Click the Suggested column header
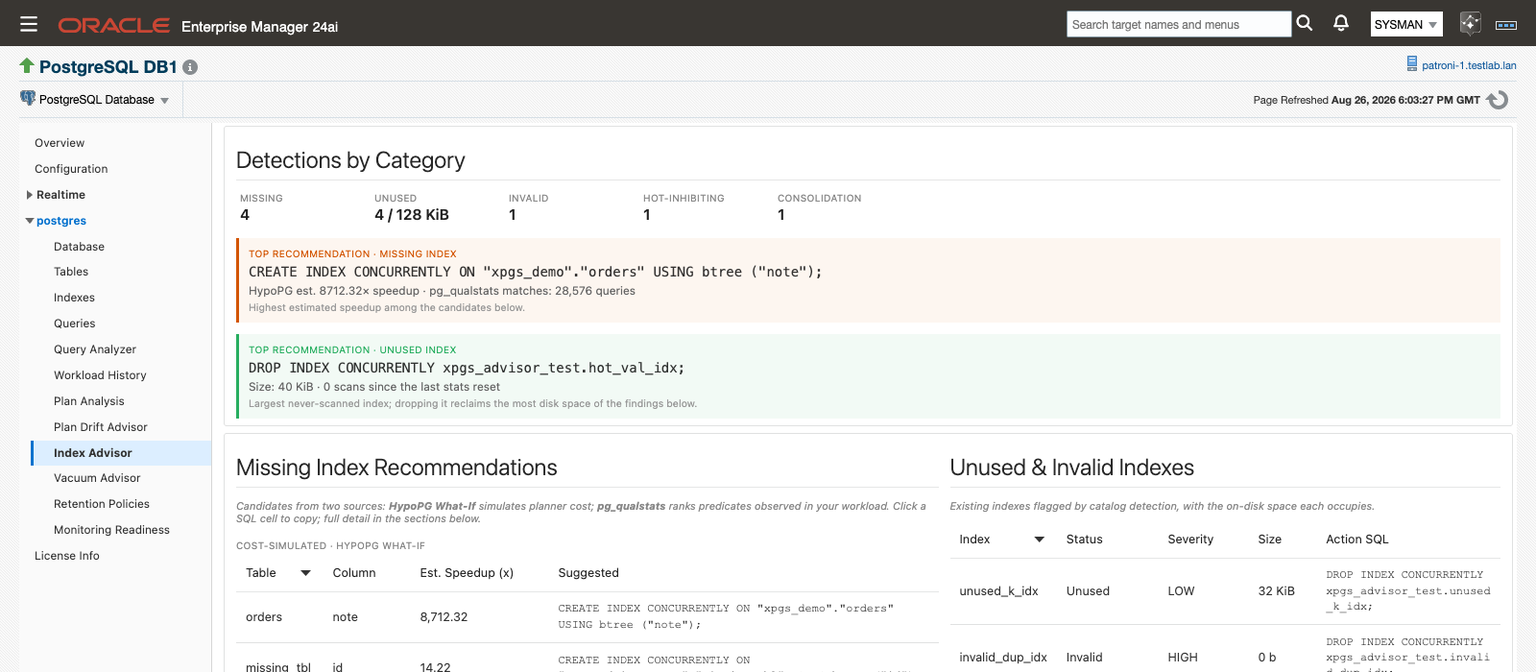This screenshot has width=1536, height=672. pyautogui.click(x=588, y=573)
